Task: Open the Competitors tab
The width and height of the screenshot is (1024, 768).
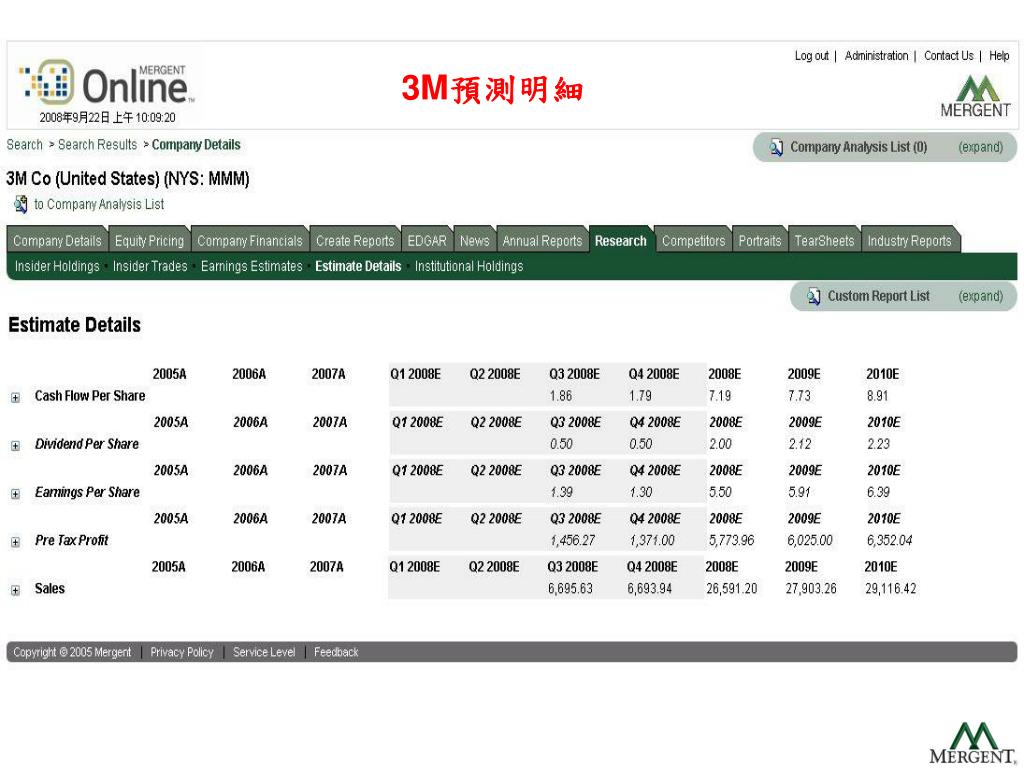Action: coord(694,241)
